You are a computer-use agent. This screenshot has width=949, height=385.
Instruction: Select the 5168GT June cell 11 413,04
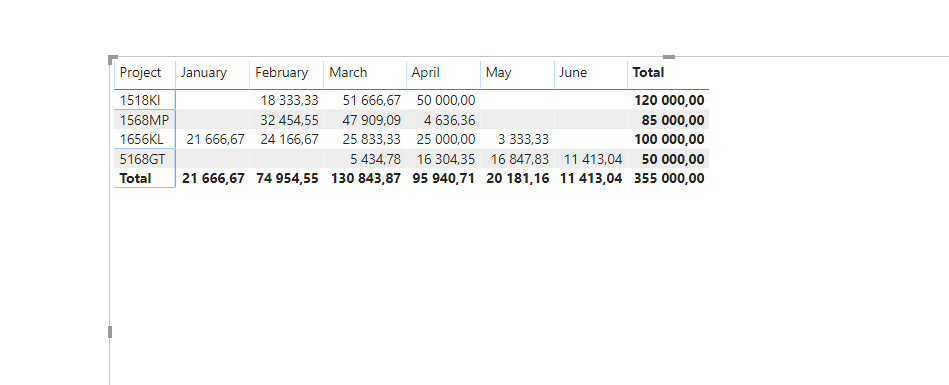tap(593, 160)
